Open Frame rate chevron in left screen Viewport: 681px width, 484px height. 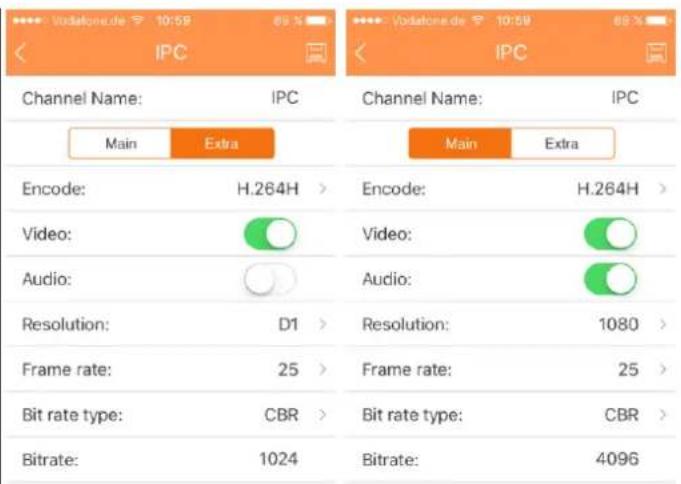pyautogui.click(x=323, y=369)
